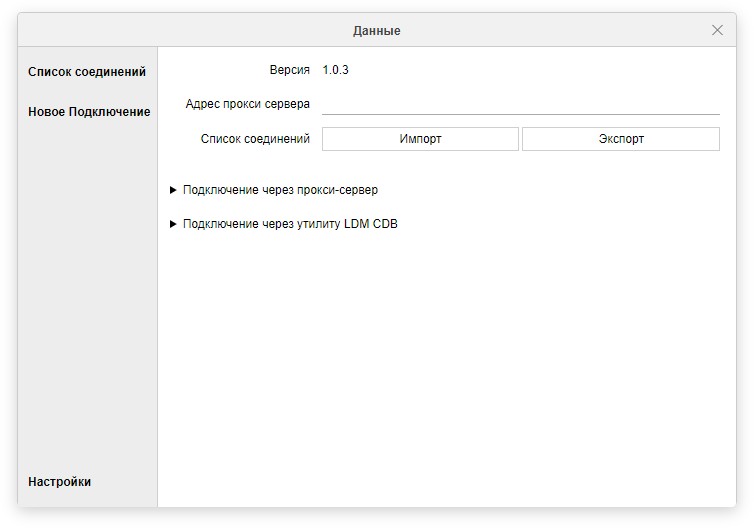Close the Данные dialog window
Image resolution: width=754 pixels, height=528 pixels.
tap(717, 30)
